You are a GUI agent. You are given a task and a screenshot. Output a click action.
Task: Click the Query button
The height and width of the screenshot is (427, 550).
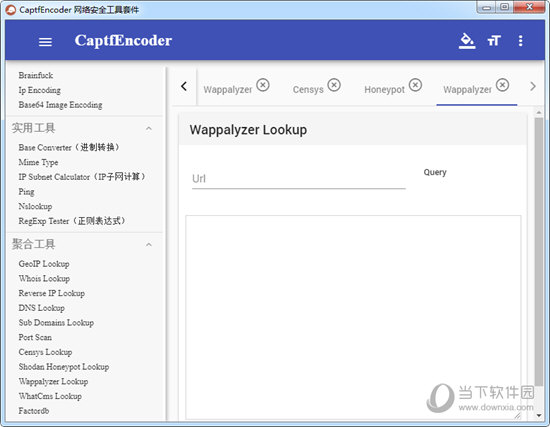tap(435, 172)
